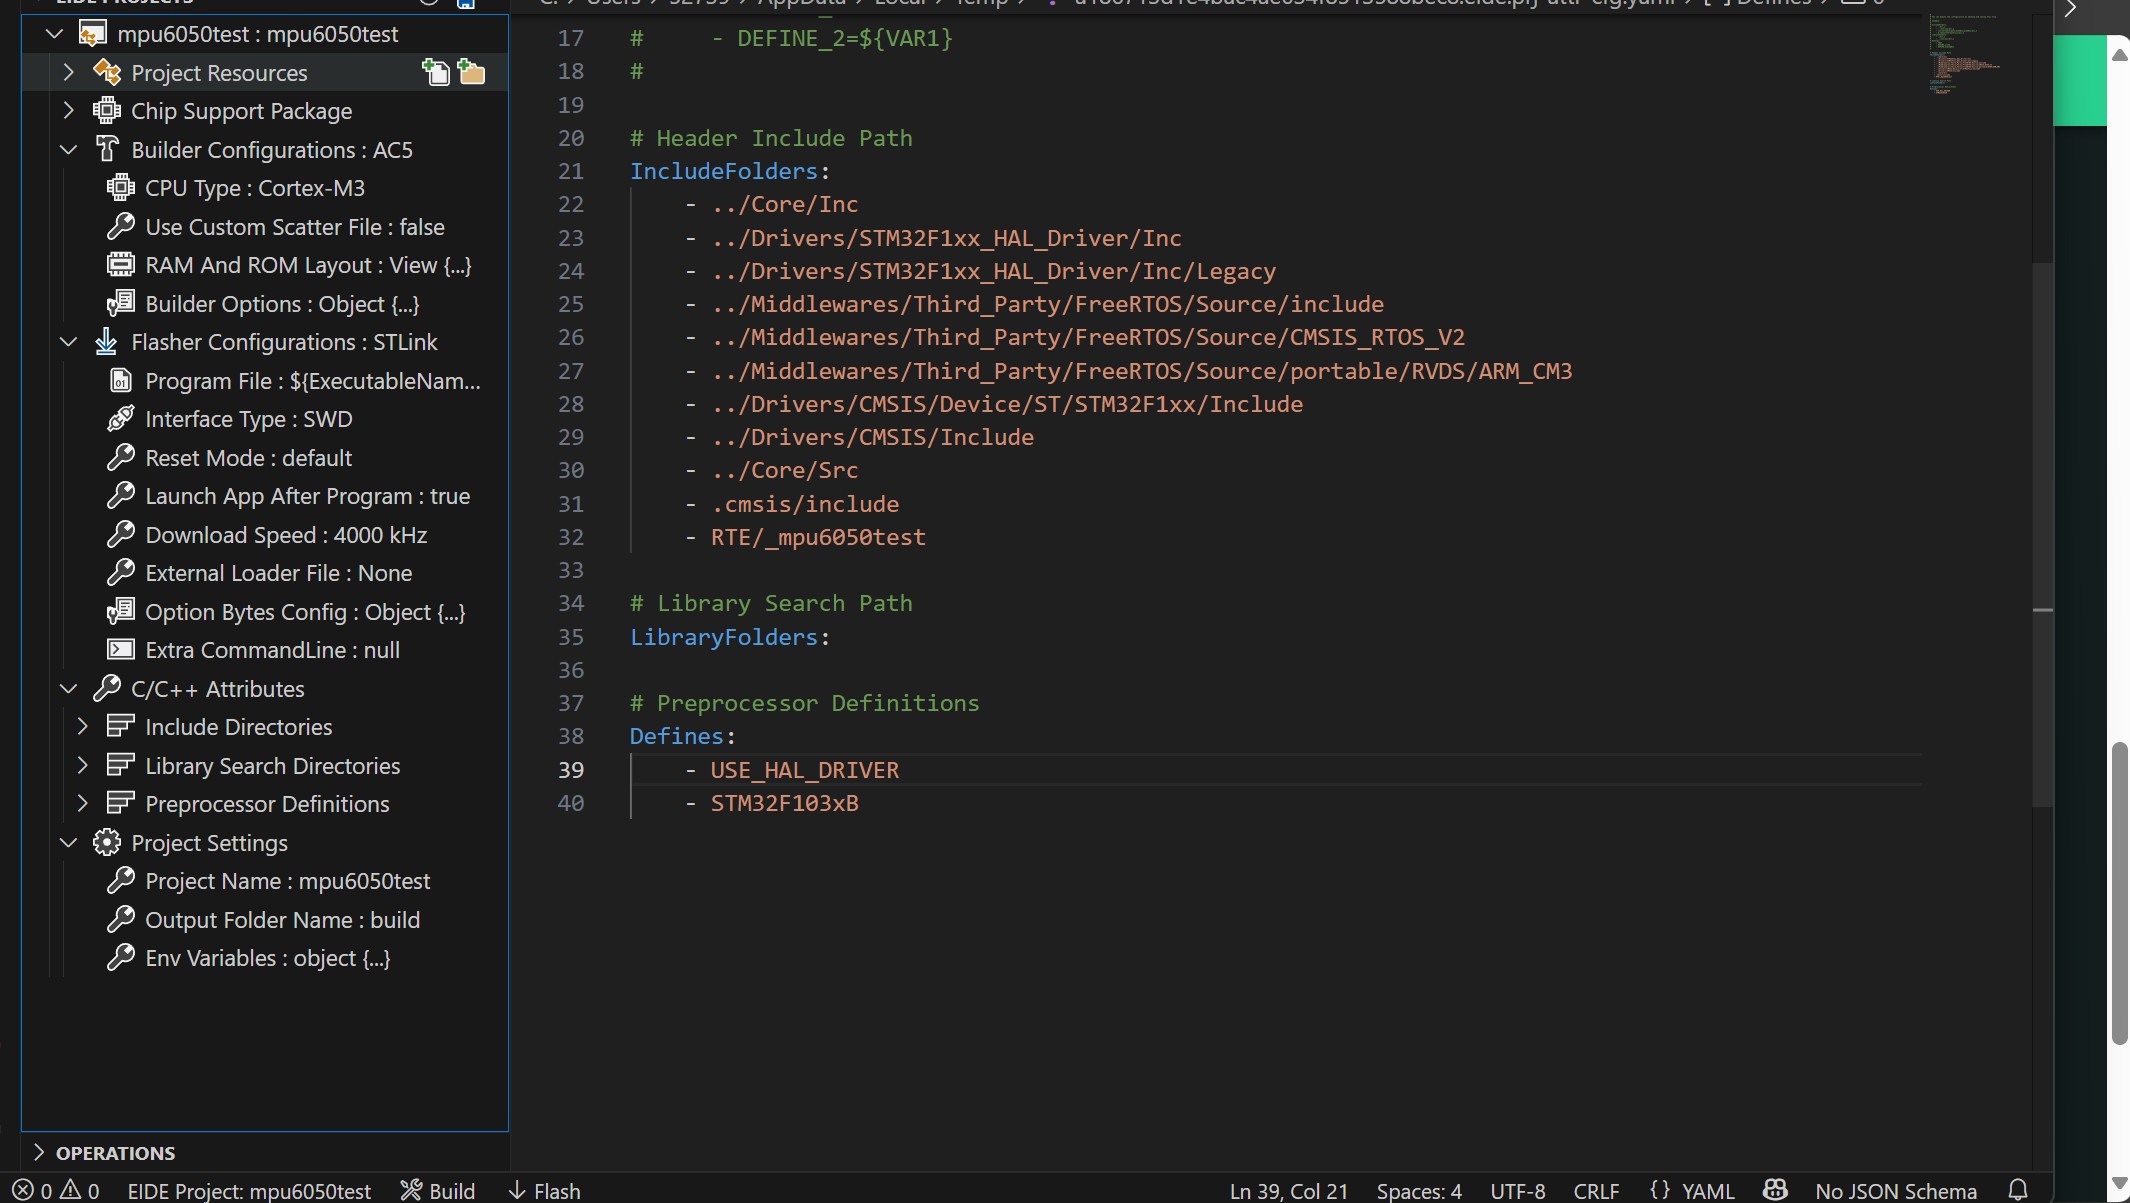Click RTE/_mpu6050test path on line 32
The height and width of the screenshot is (1203, 2130).
pyautogui.click(x=818, y=536)
